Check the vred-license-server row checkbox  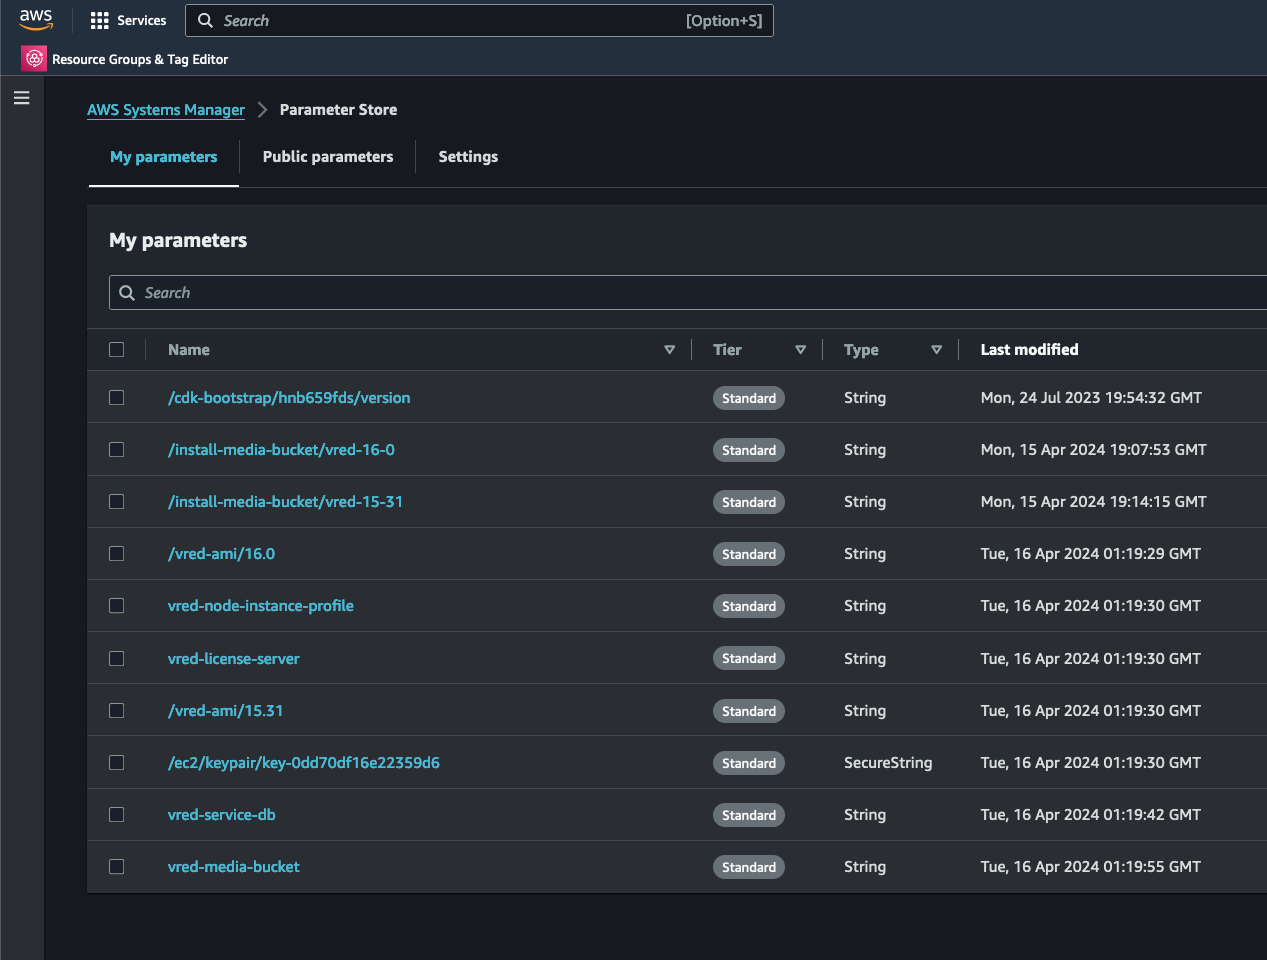click(x=116, y=658)
